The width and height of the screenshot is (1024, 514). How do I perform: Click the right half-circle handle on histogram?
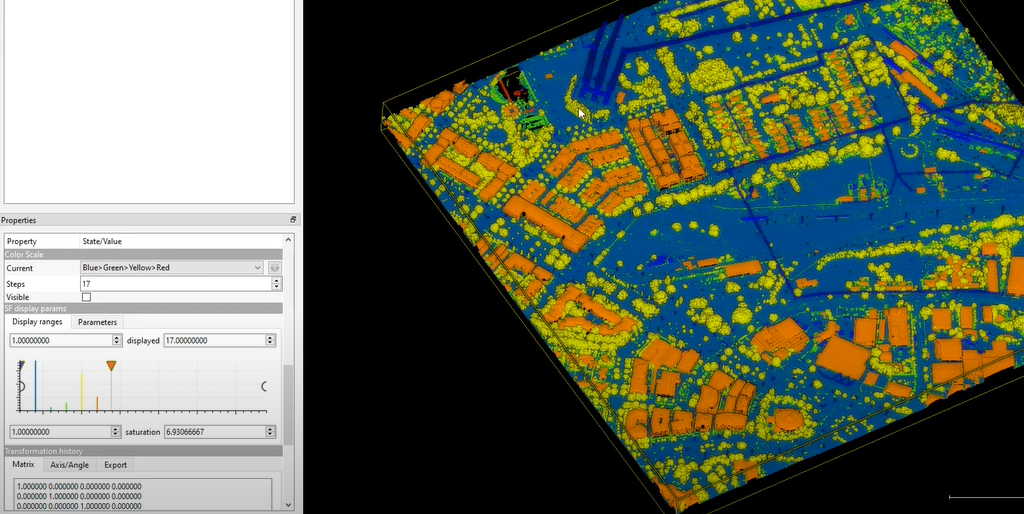click(x=264, y=386)
